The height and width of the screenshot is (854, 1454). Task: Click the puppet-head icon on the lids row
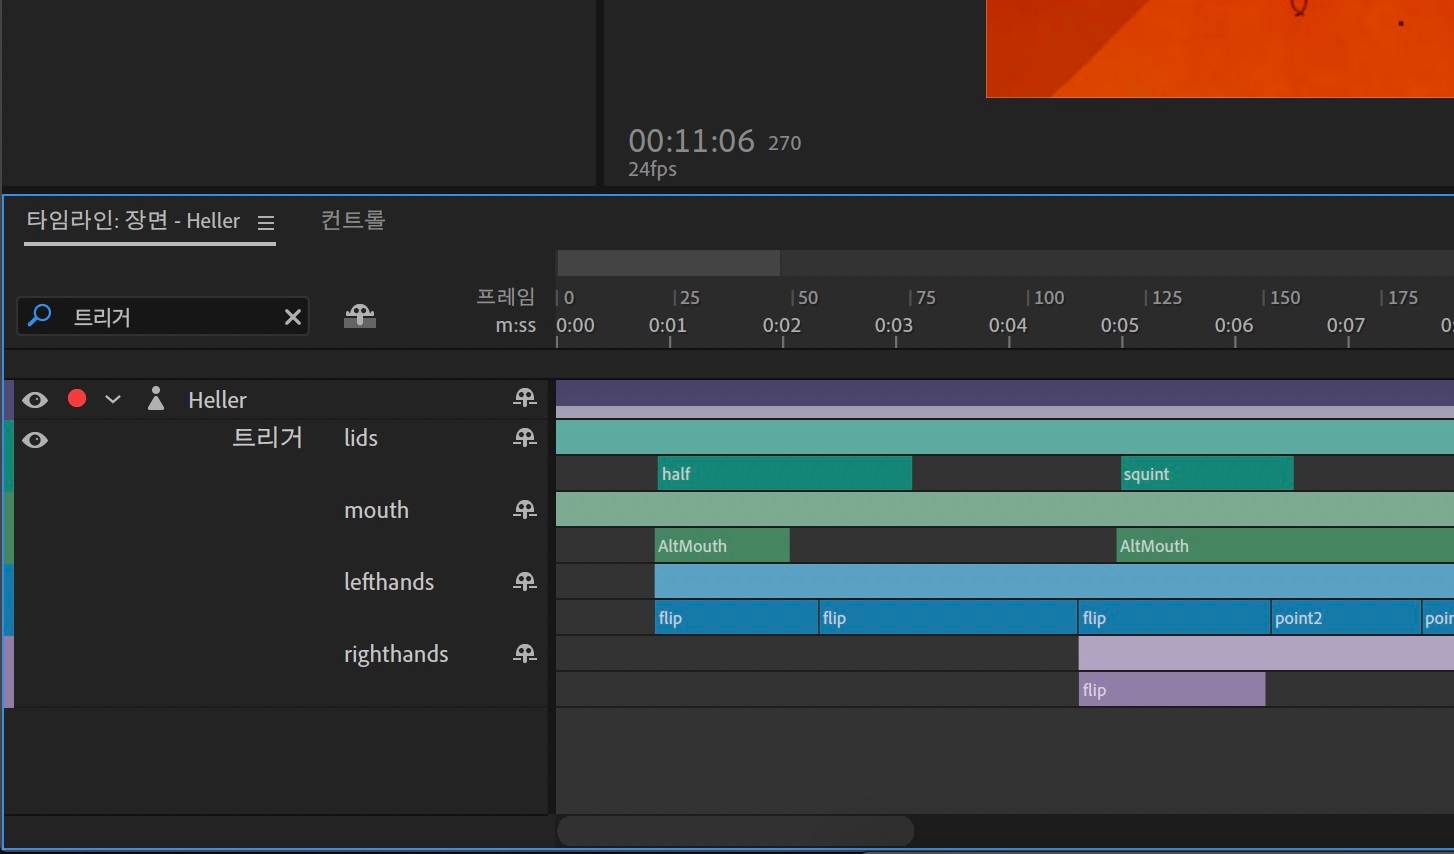[525, 438]
